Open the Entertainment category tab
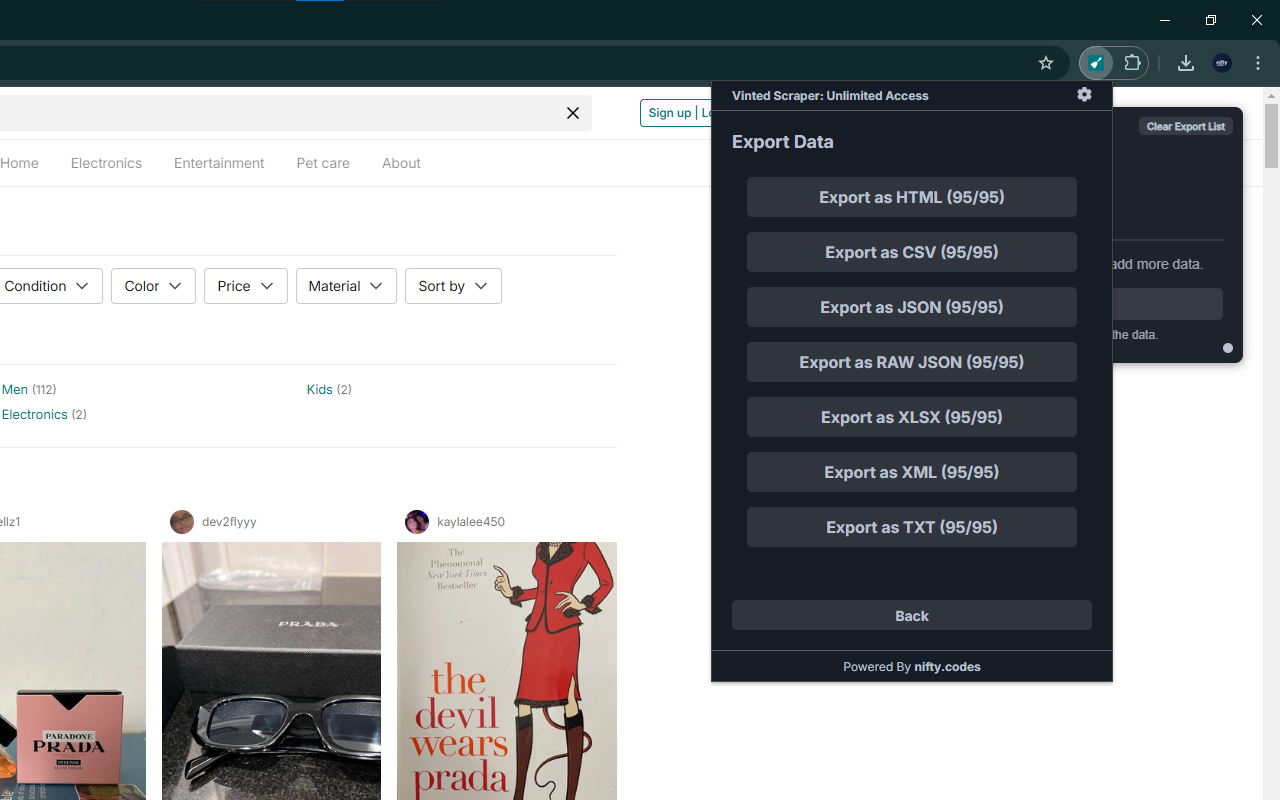 tap(219, 163)
